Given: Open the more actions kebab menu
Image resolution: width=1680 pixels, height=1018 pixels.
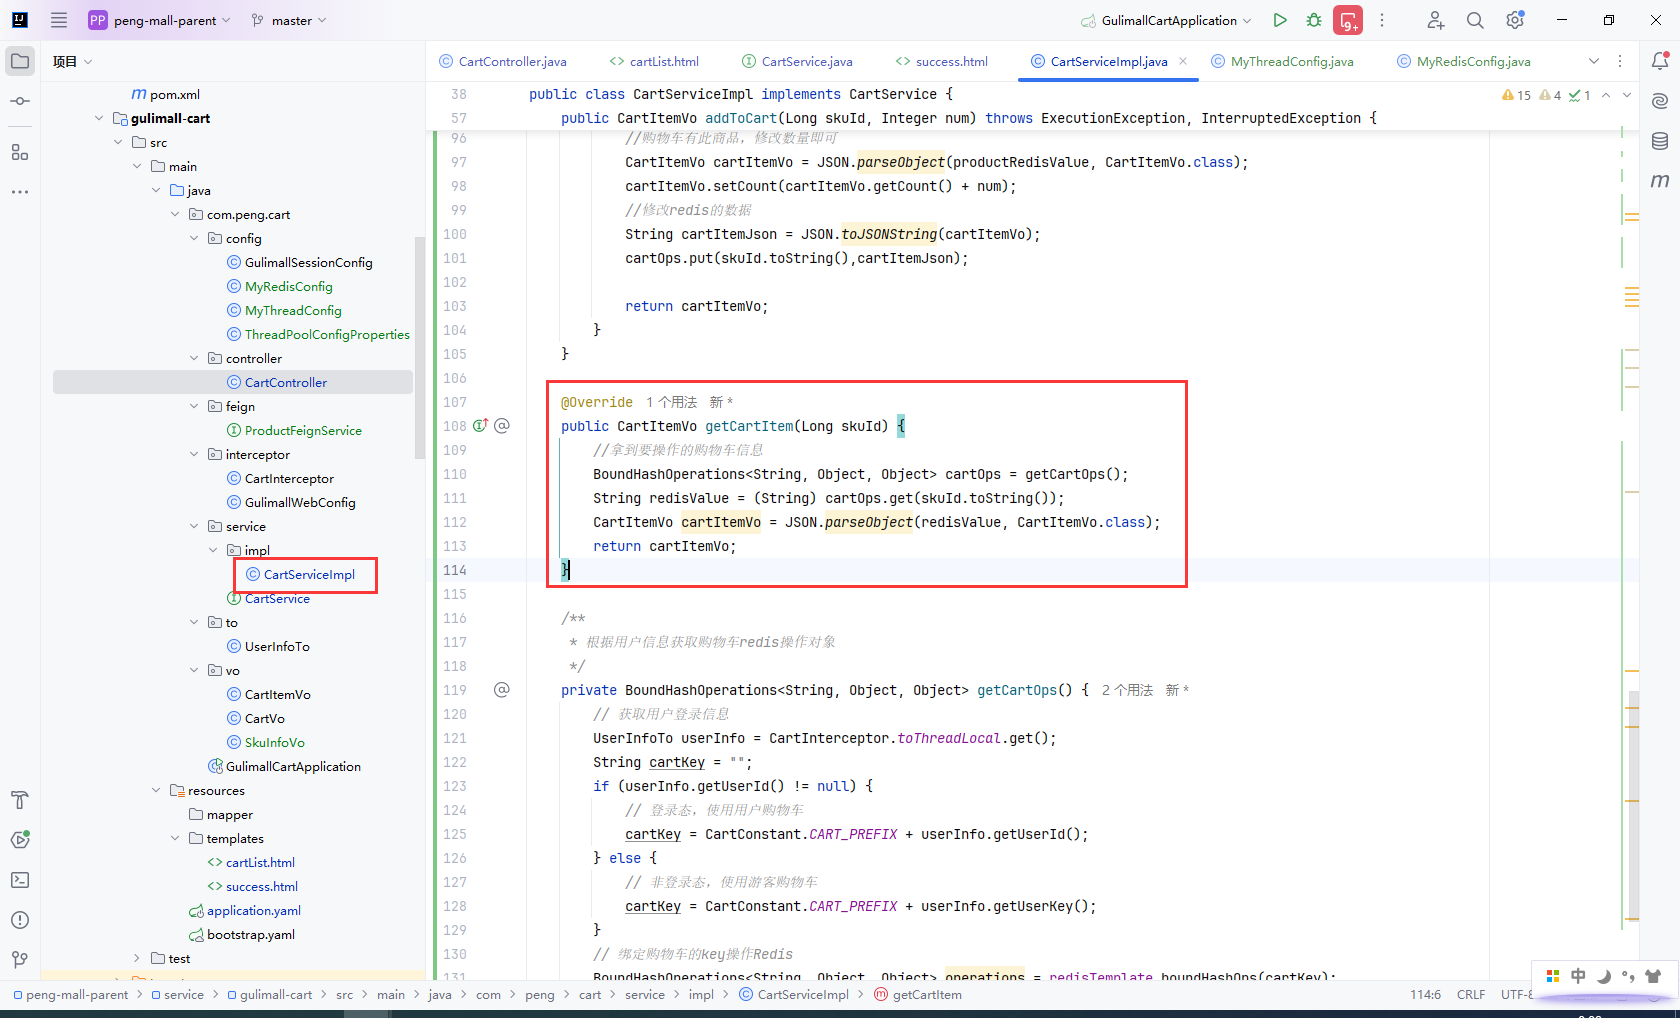Looking at the screenshot, I should 1382,20.
